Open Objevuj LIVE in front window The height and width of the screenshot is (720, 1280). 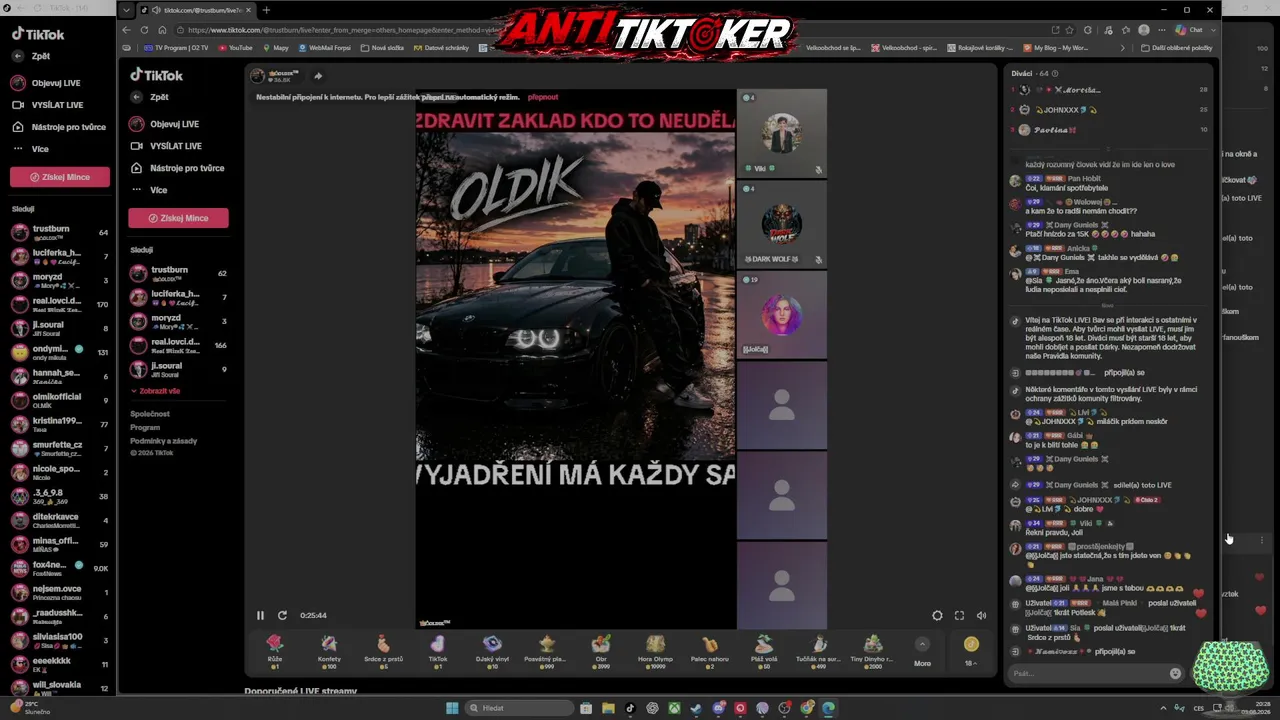click(x=165, y=124)
